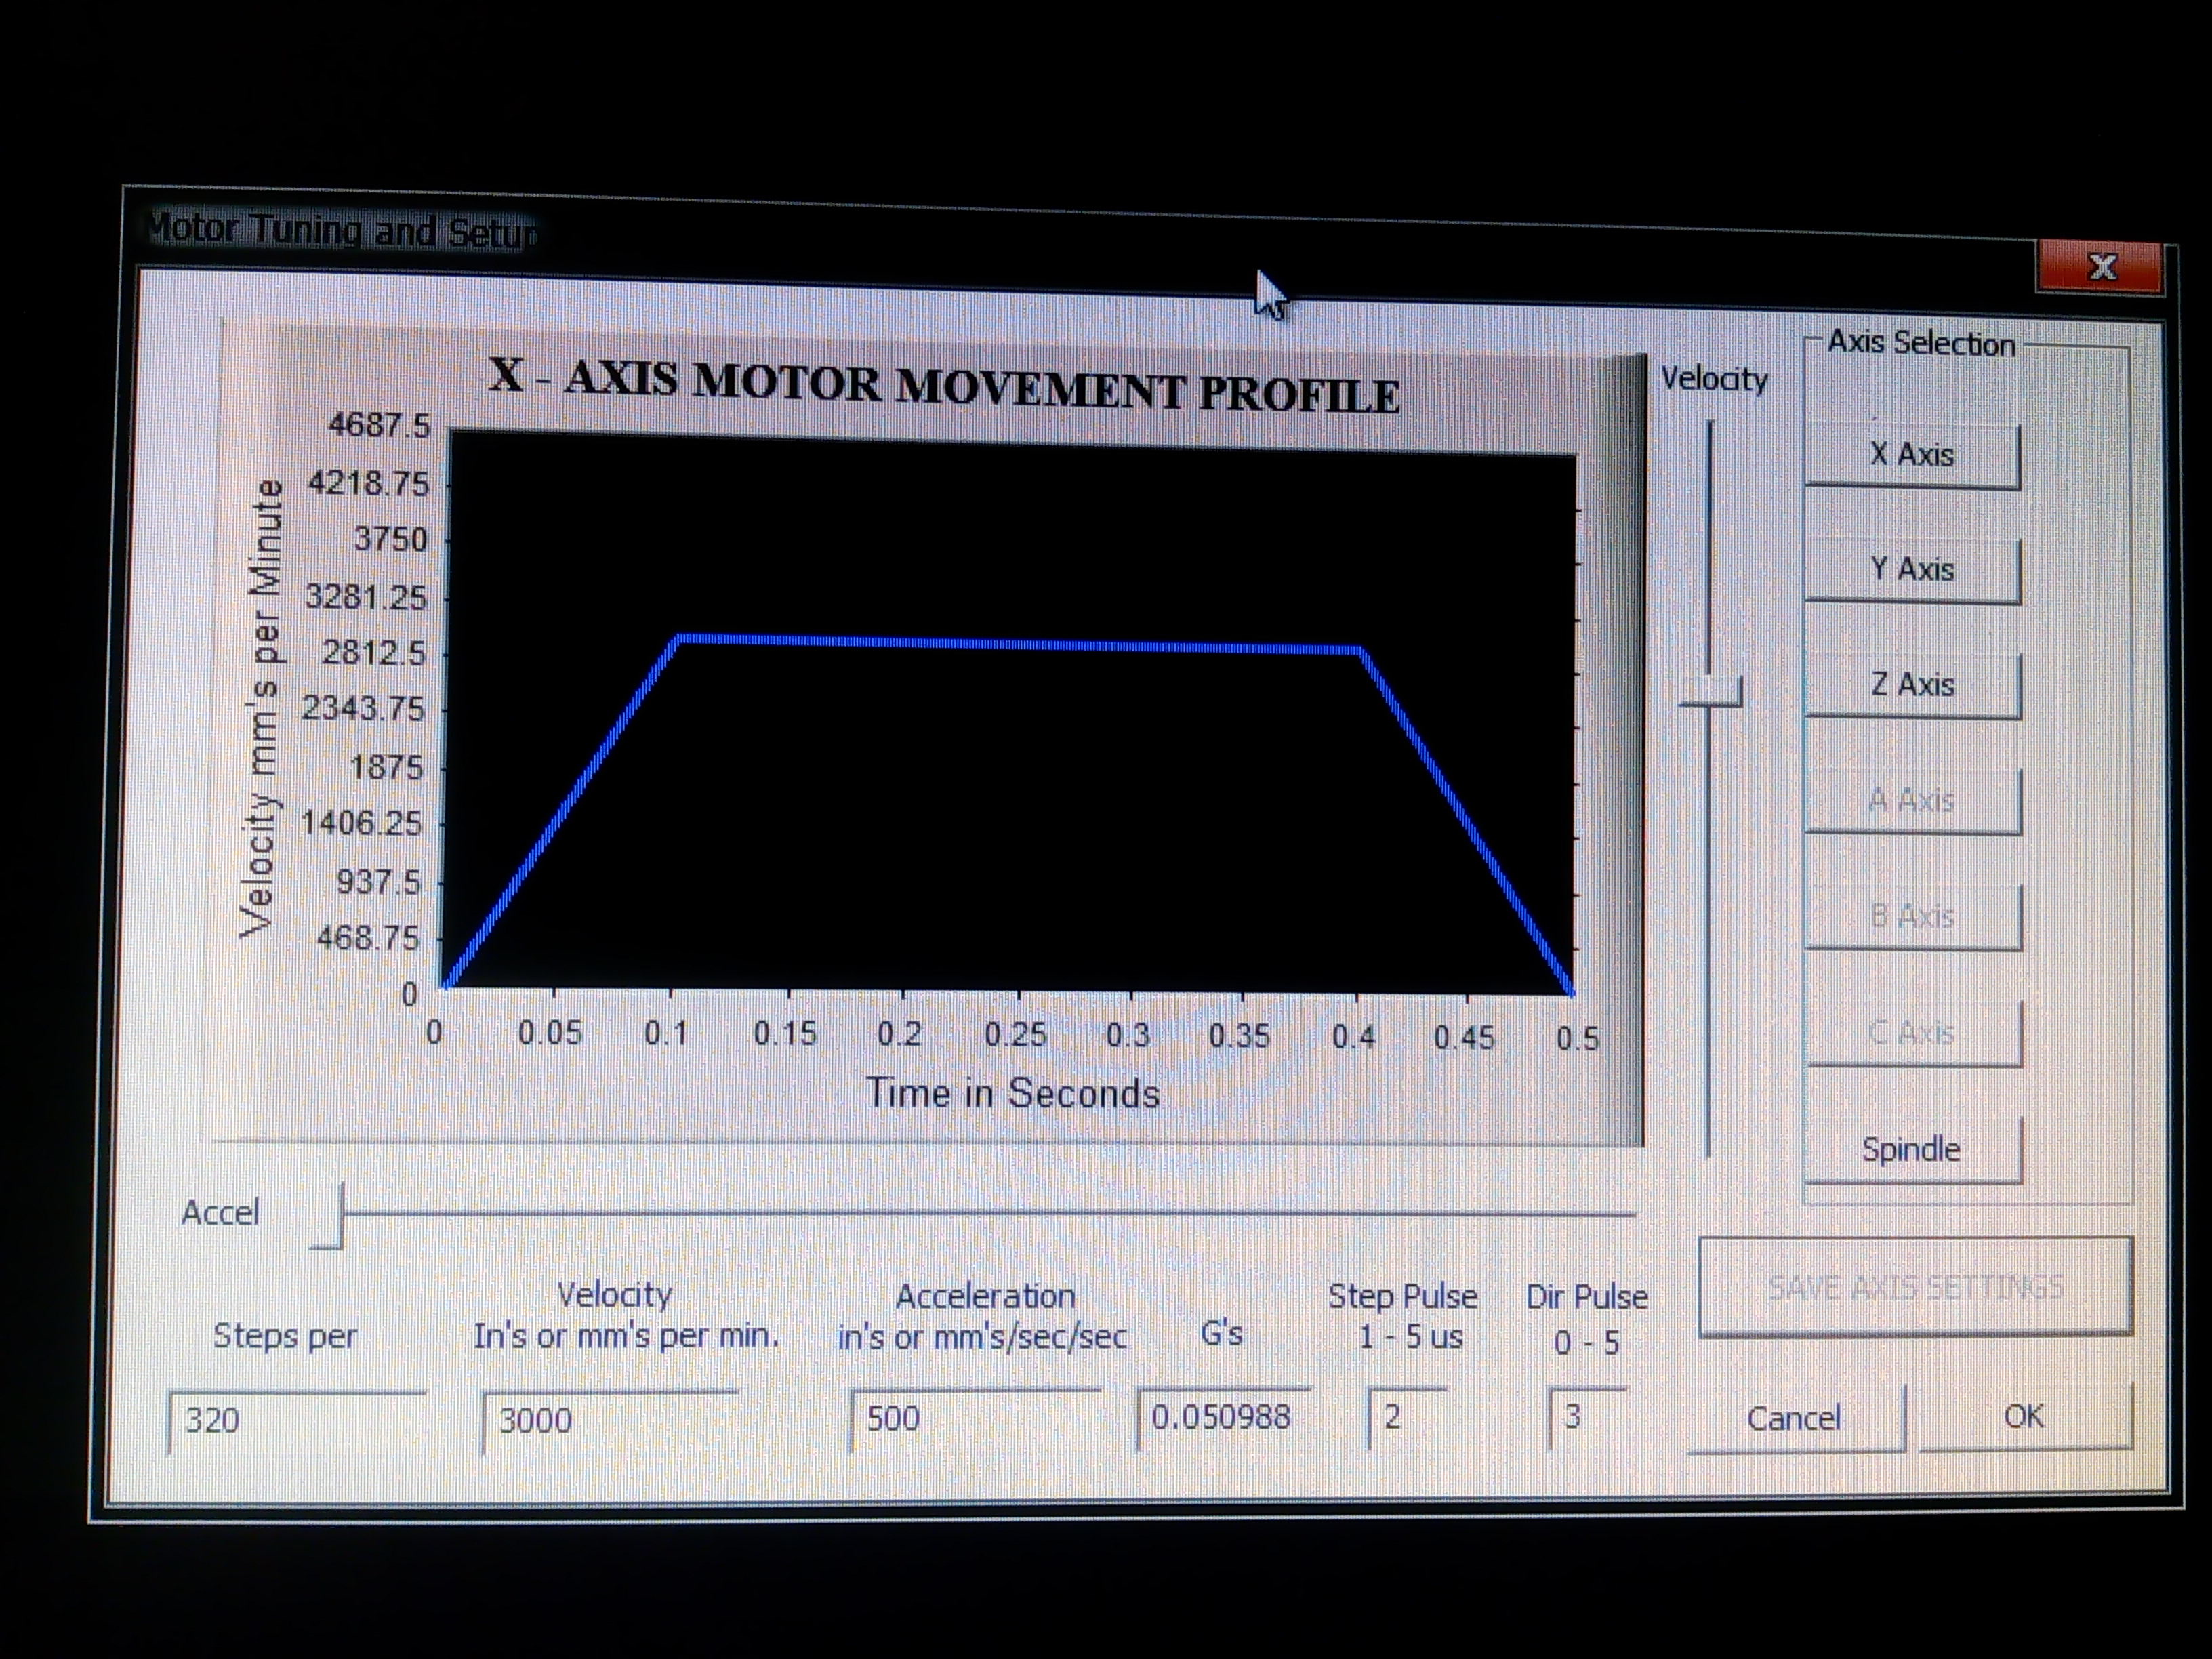
Task: Select the X Axis button
Action: (1912, 456)
